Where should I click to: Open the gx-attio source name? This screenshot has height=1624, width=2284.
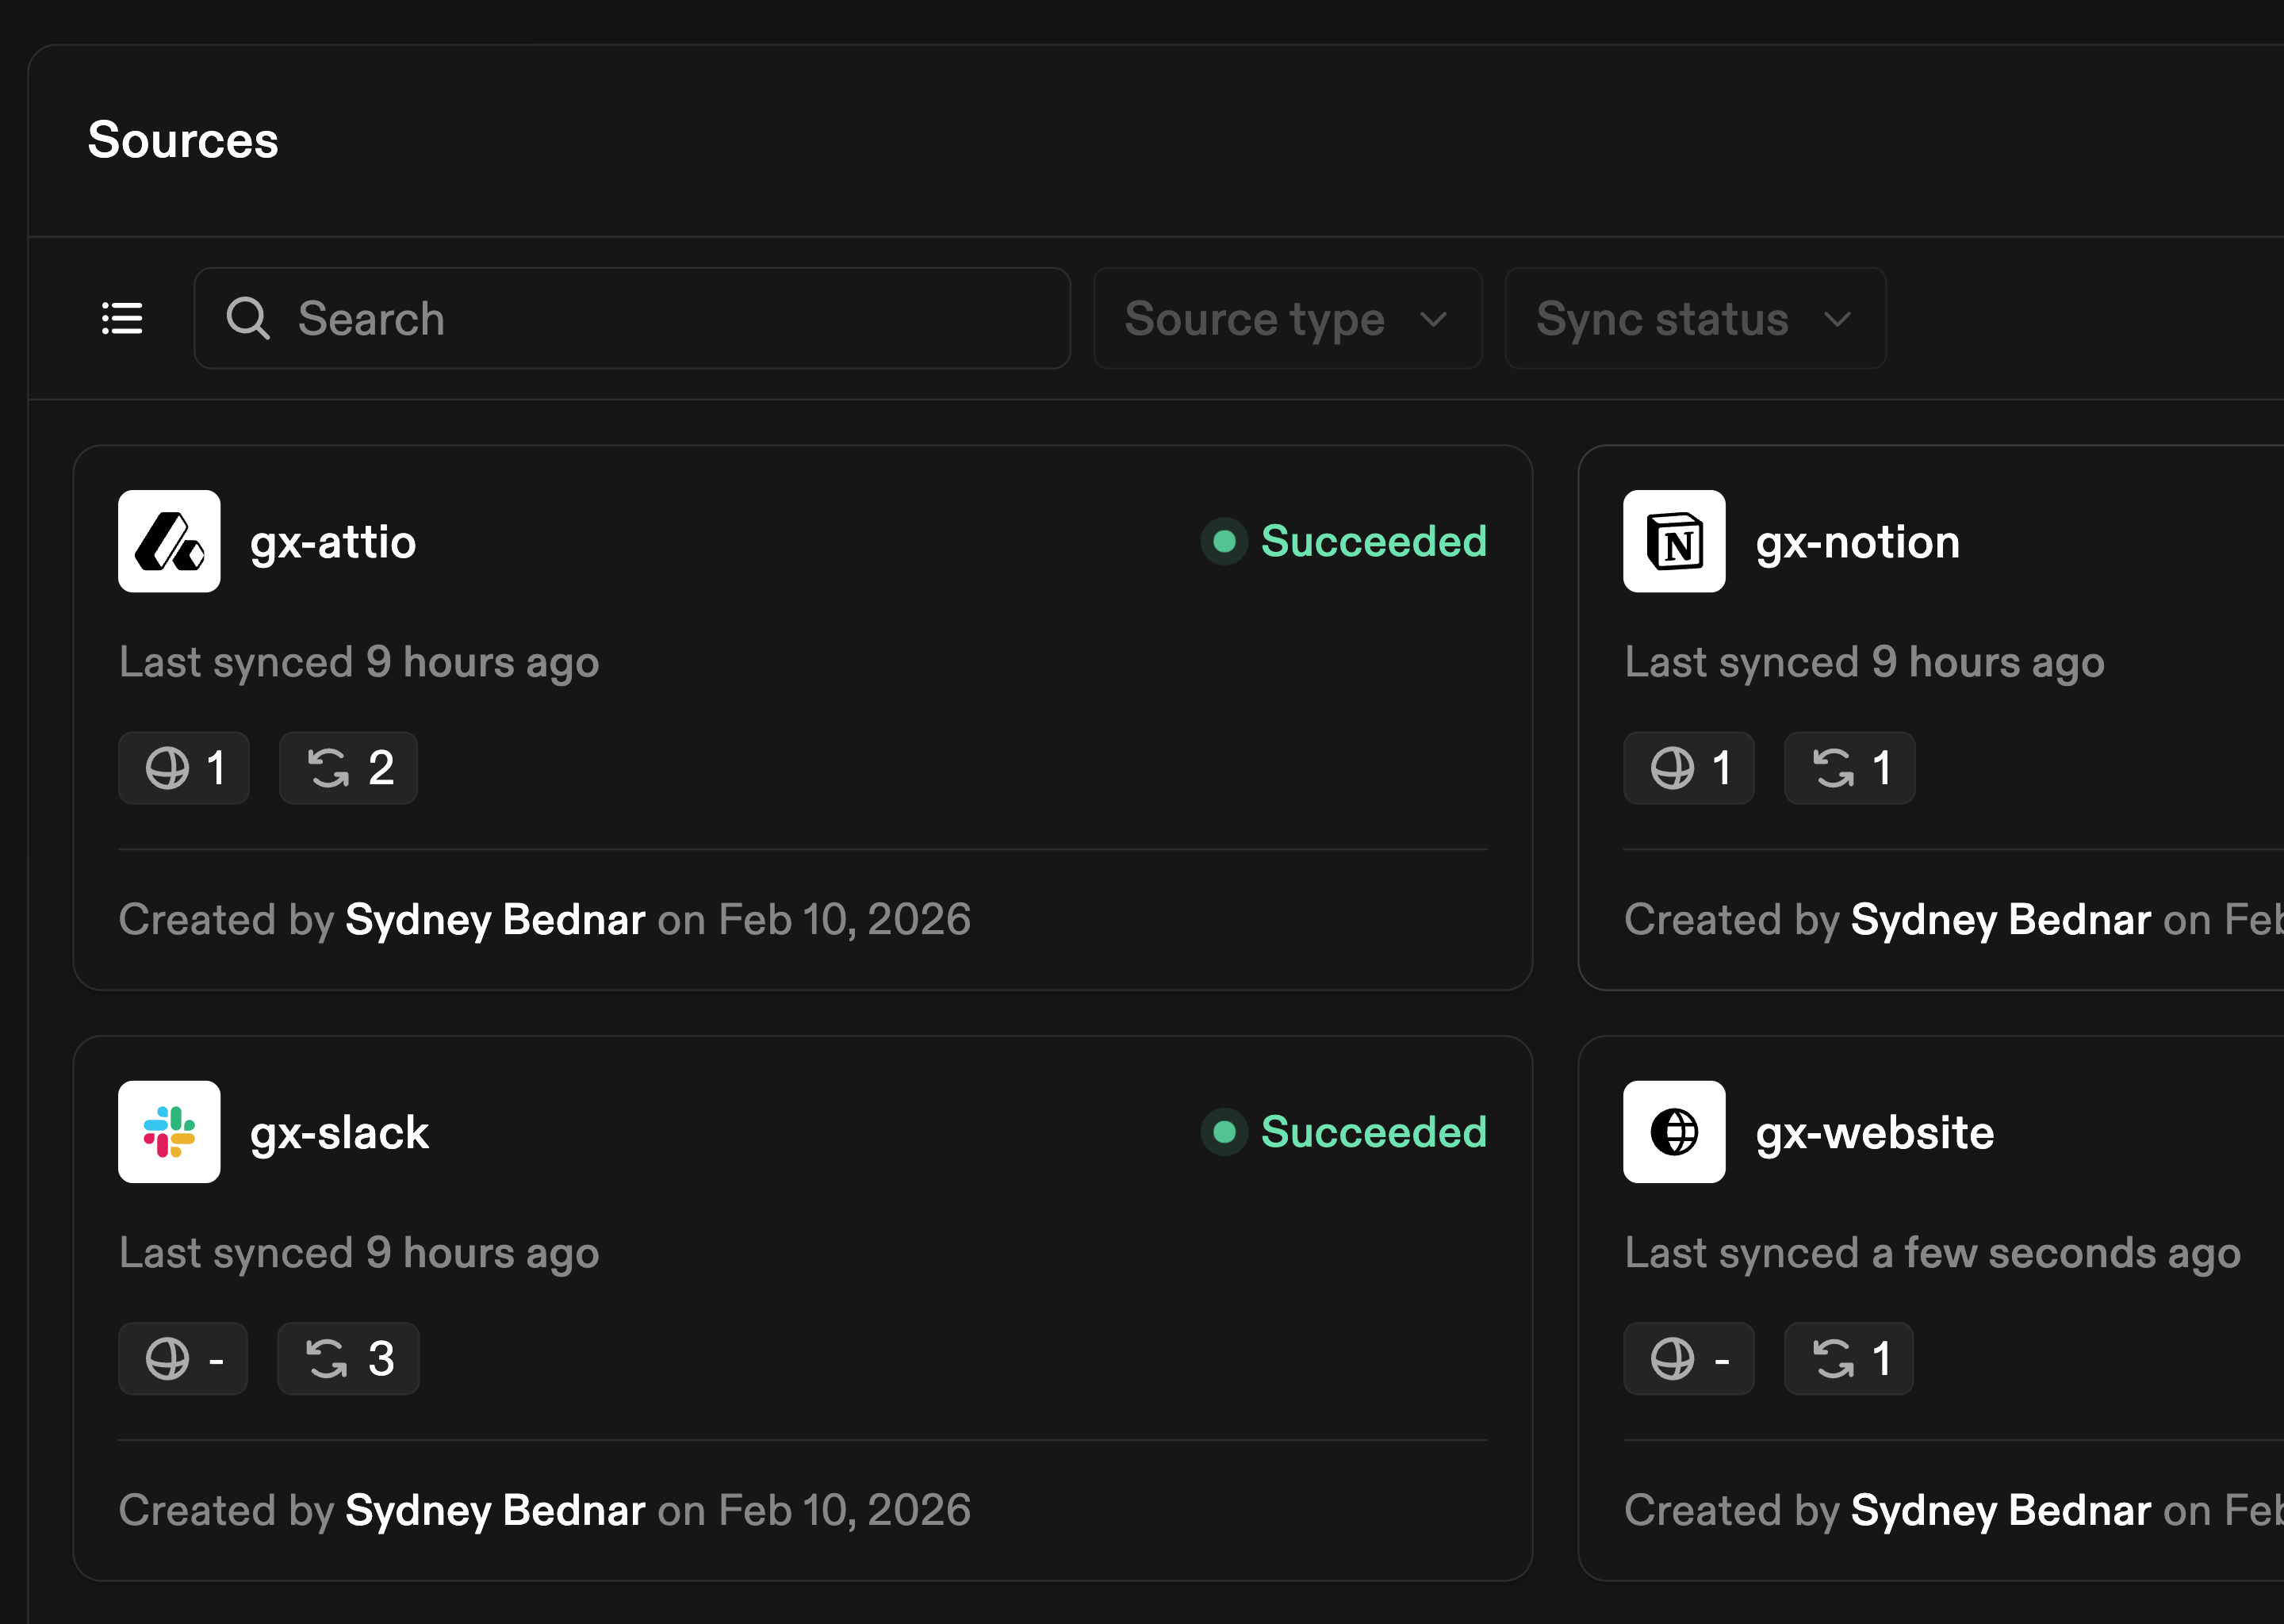click(333, 542)
